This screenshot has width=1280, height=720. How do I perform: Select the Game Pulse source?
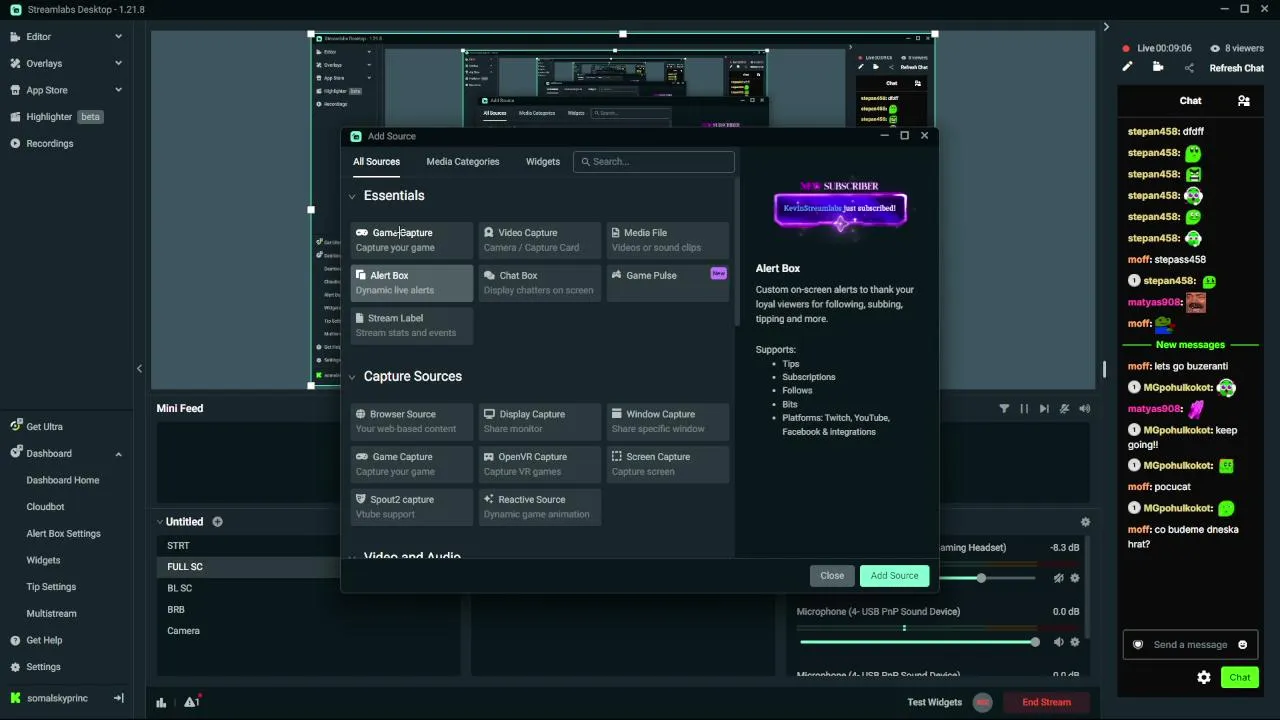coord(667,283)
